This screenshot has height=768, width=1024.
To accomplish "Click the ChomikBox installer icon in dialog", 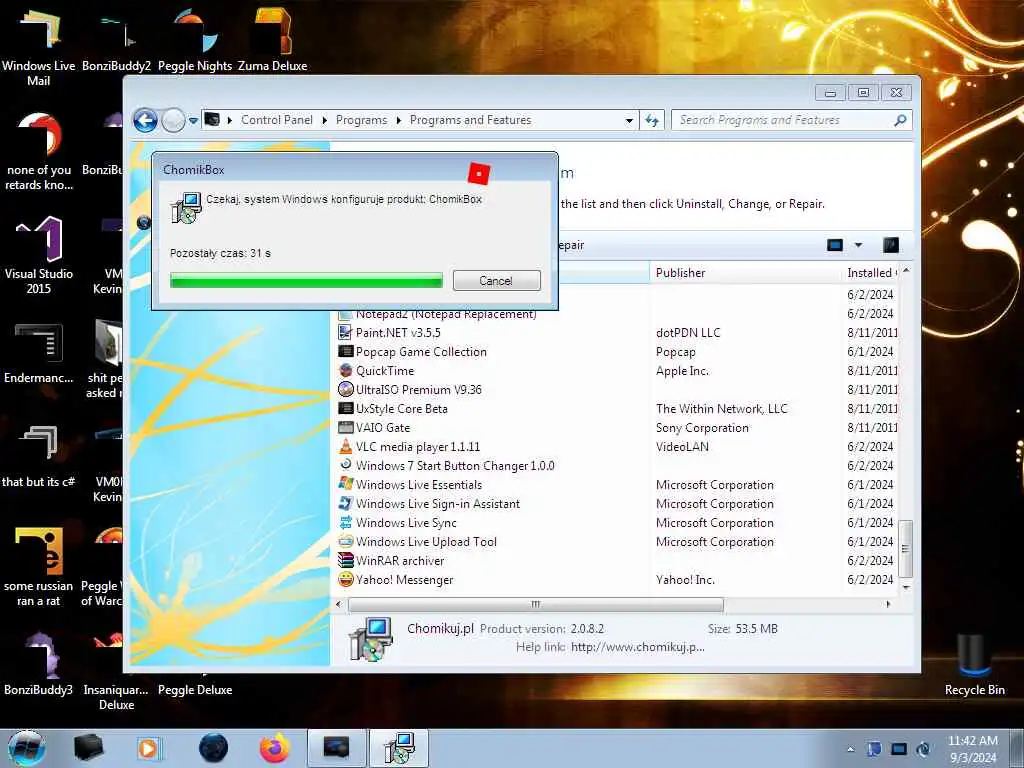I will pyautogui.click(x=186, y=208).
